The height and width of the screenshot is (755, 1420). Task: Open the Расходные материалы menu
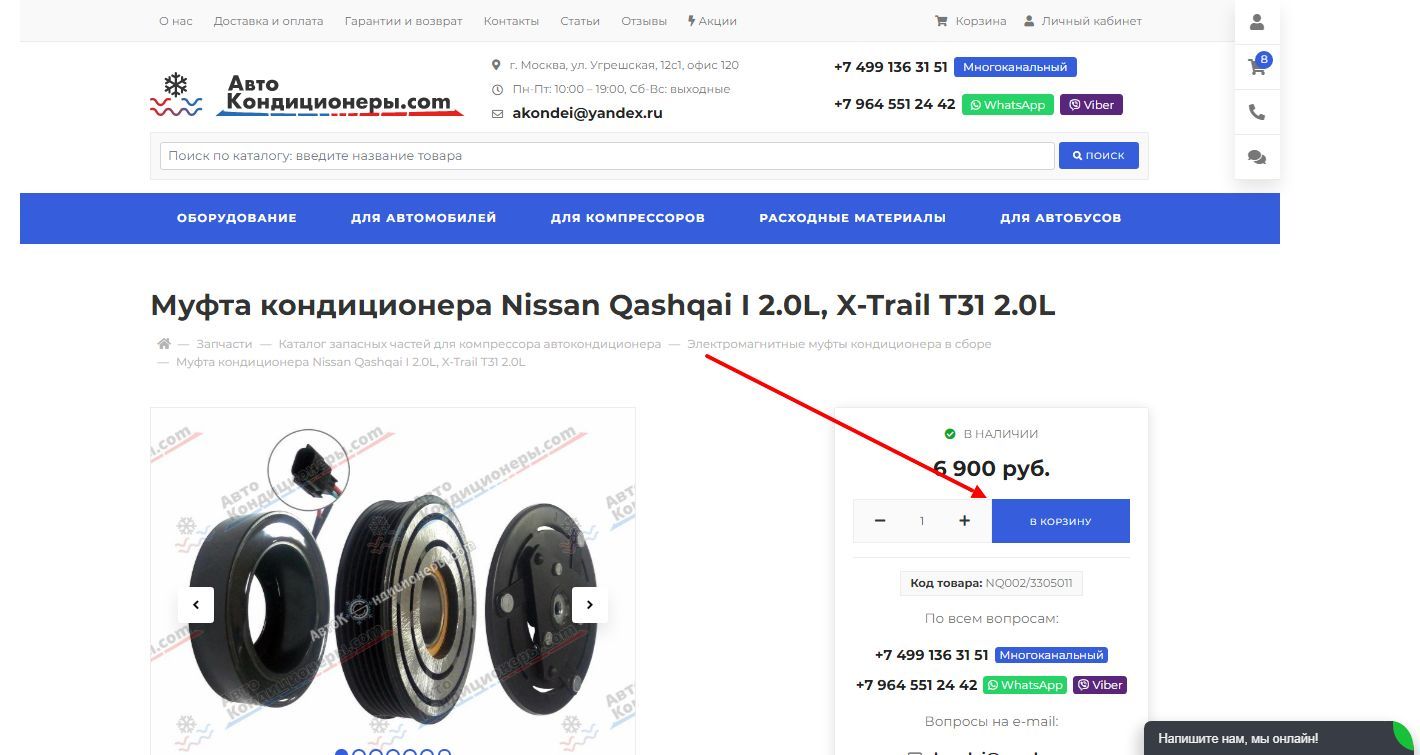coord(853,218)
